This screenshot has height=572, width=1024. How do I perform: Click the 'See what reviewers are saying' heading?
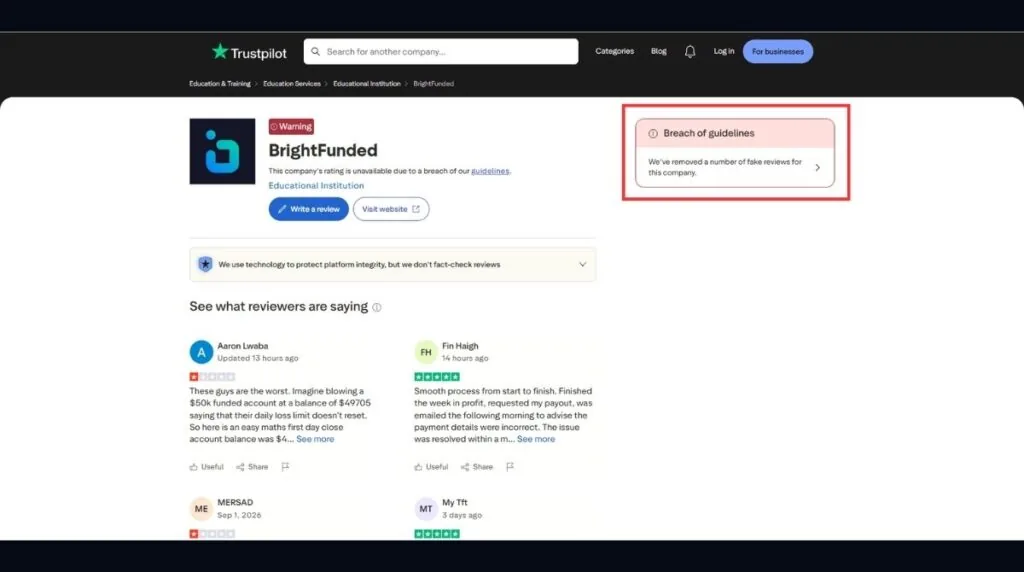[279, 306]
